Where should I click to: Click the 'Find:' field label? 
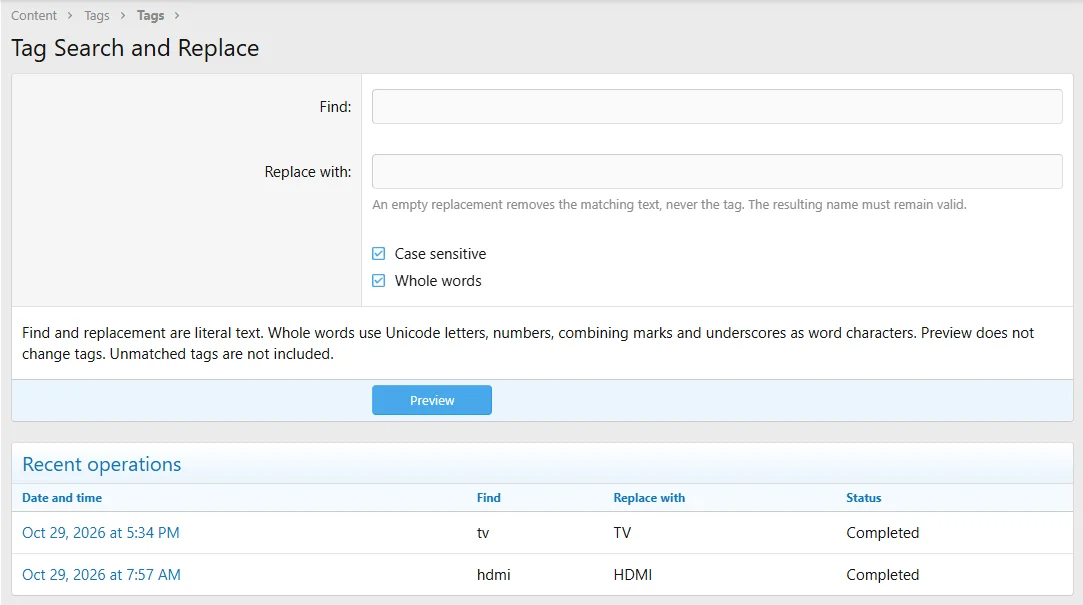(x=335, y=106)
